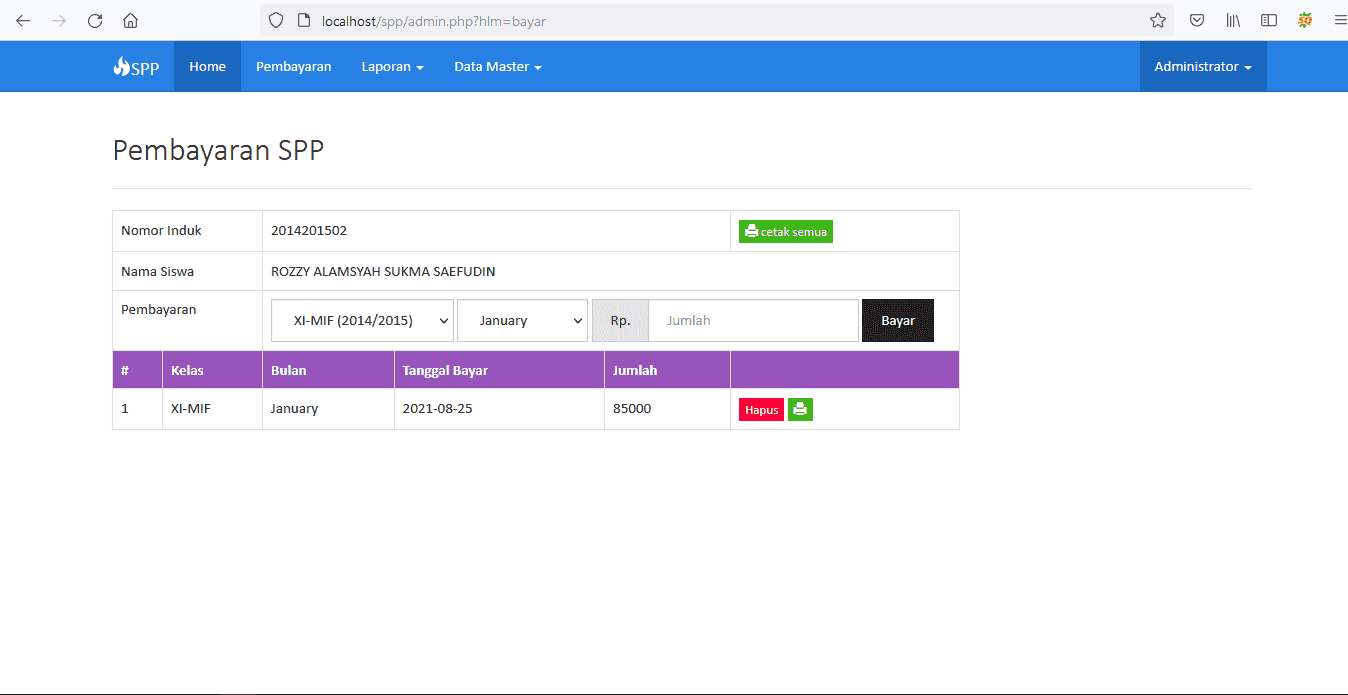Open the browser hamburger menu
This screenshot has height=695, width=1348.
tap(1340, 20)
